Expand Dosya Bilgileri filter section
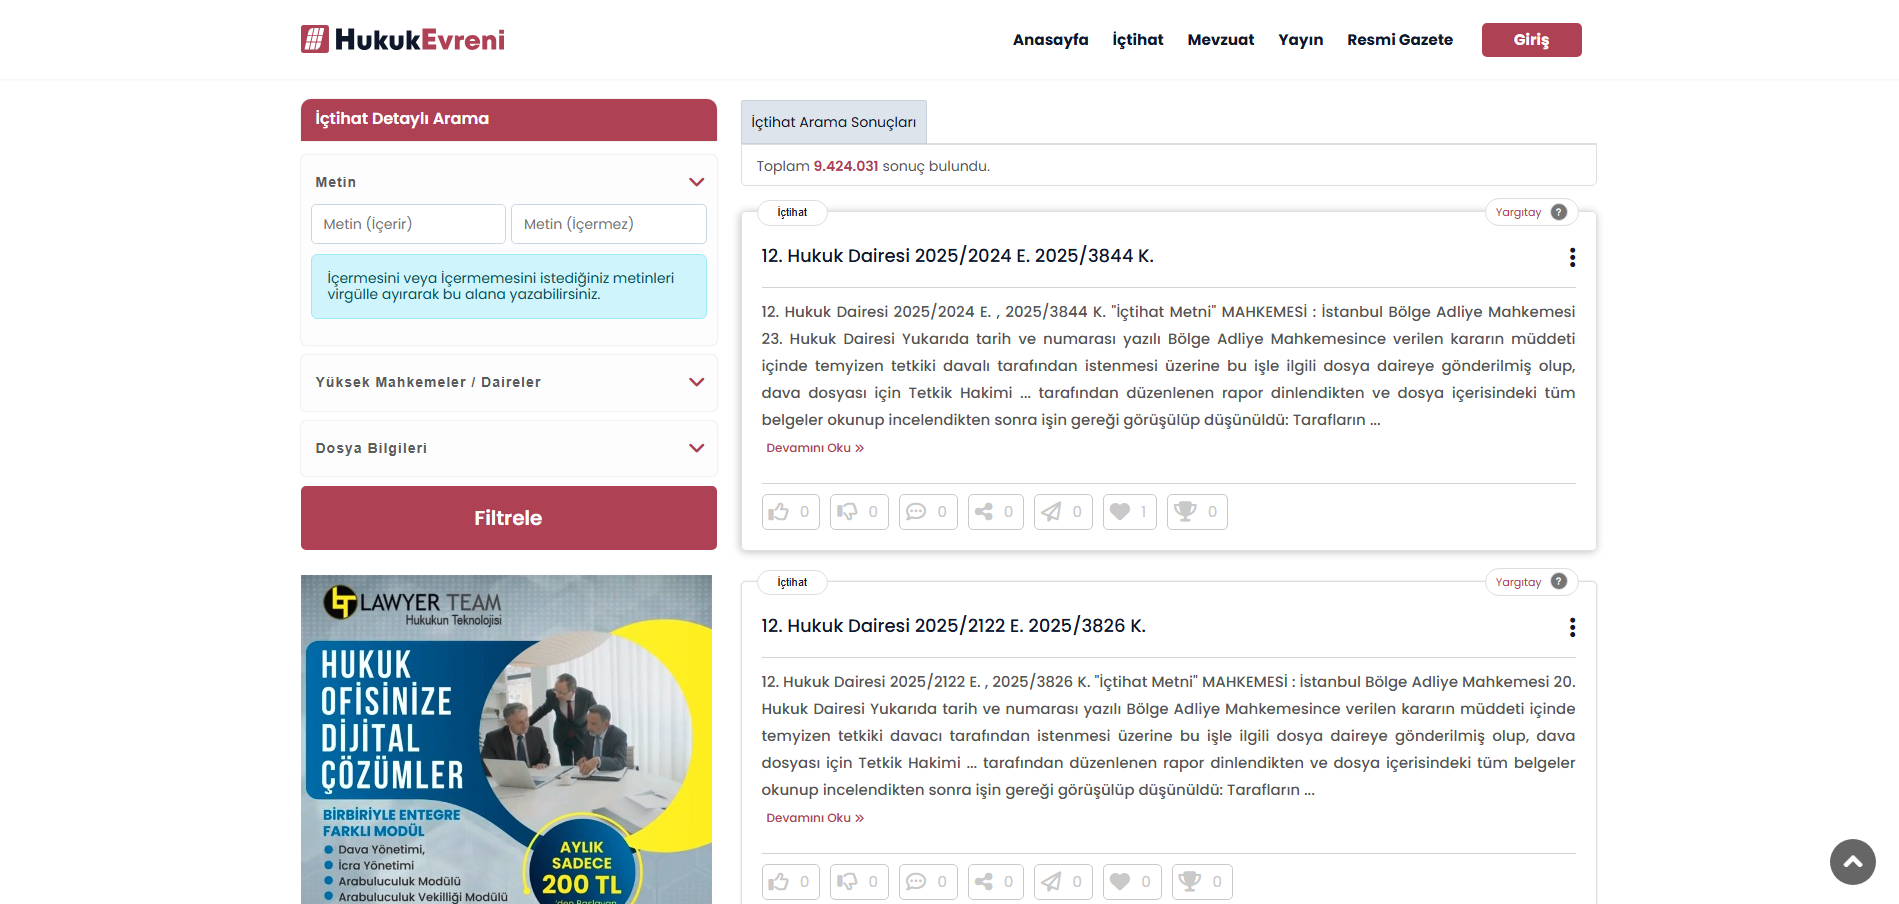This screenshot has width=1899, height=904. coord(696,448)
